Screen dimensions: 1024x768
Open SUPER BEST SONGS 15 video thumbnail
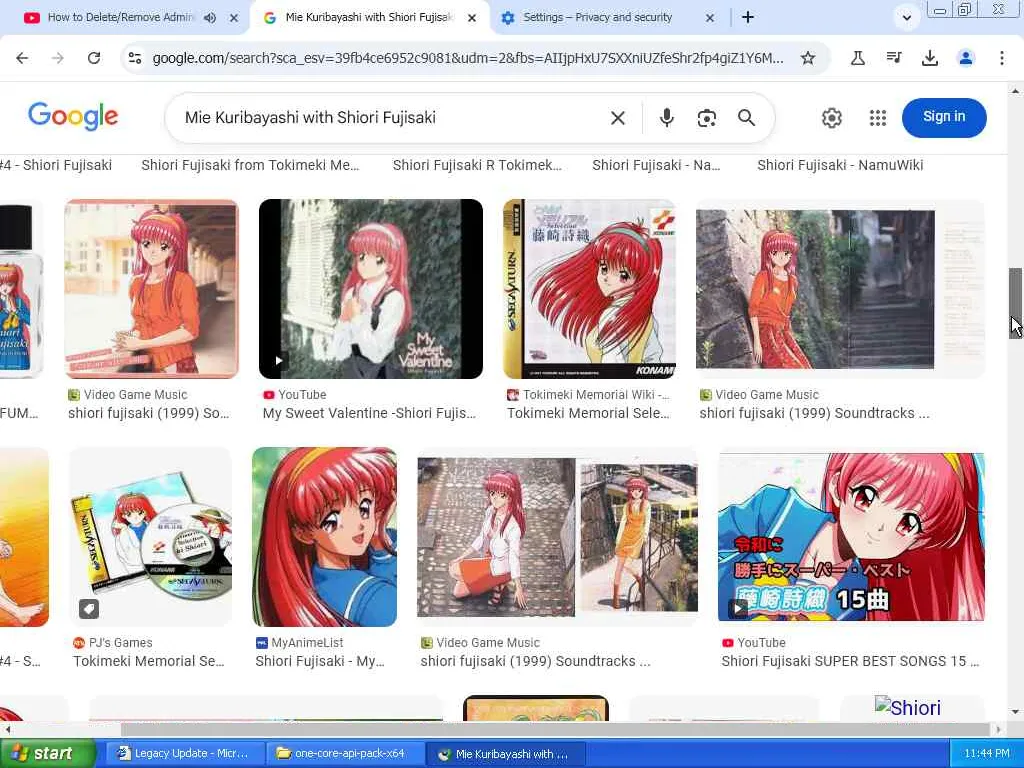click(851, 537)
